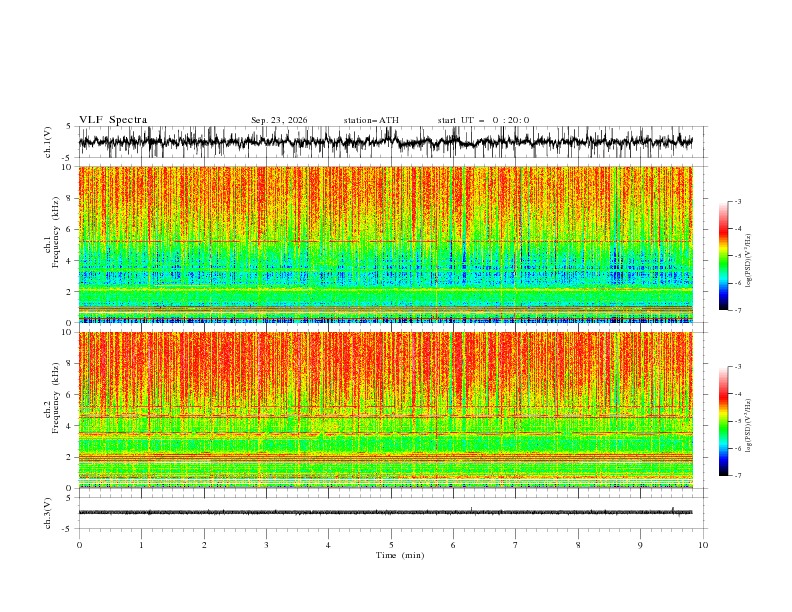Viewport: 792px width, 612px height.
Task: Click the 9 minute tick label on time axis
Action: (640, 545)
